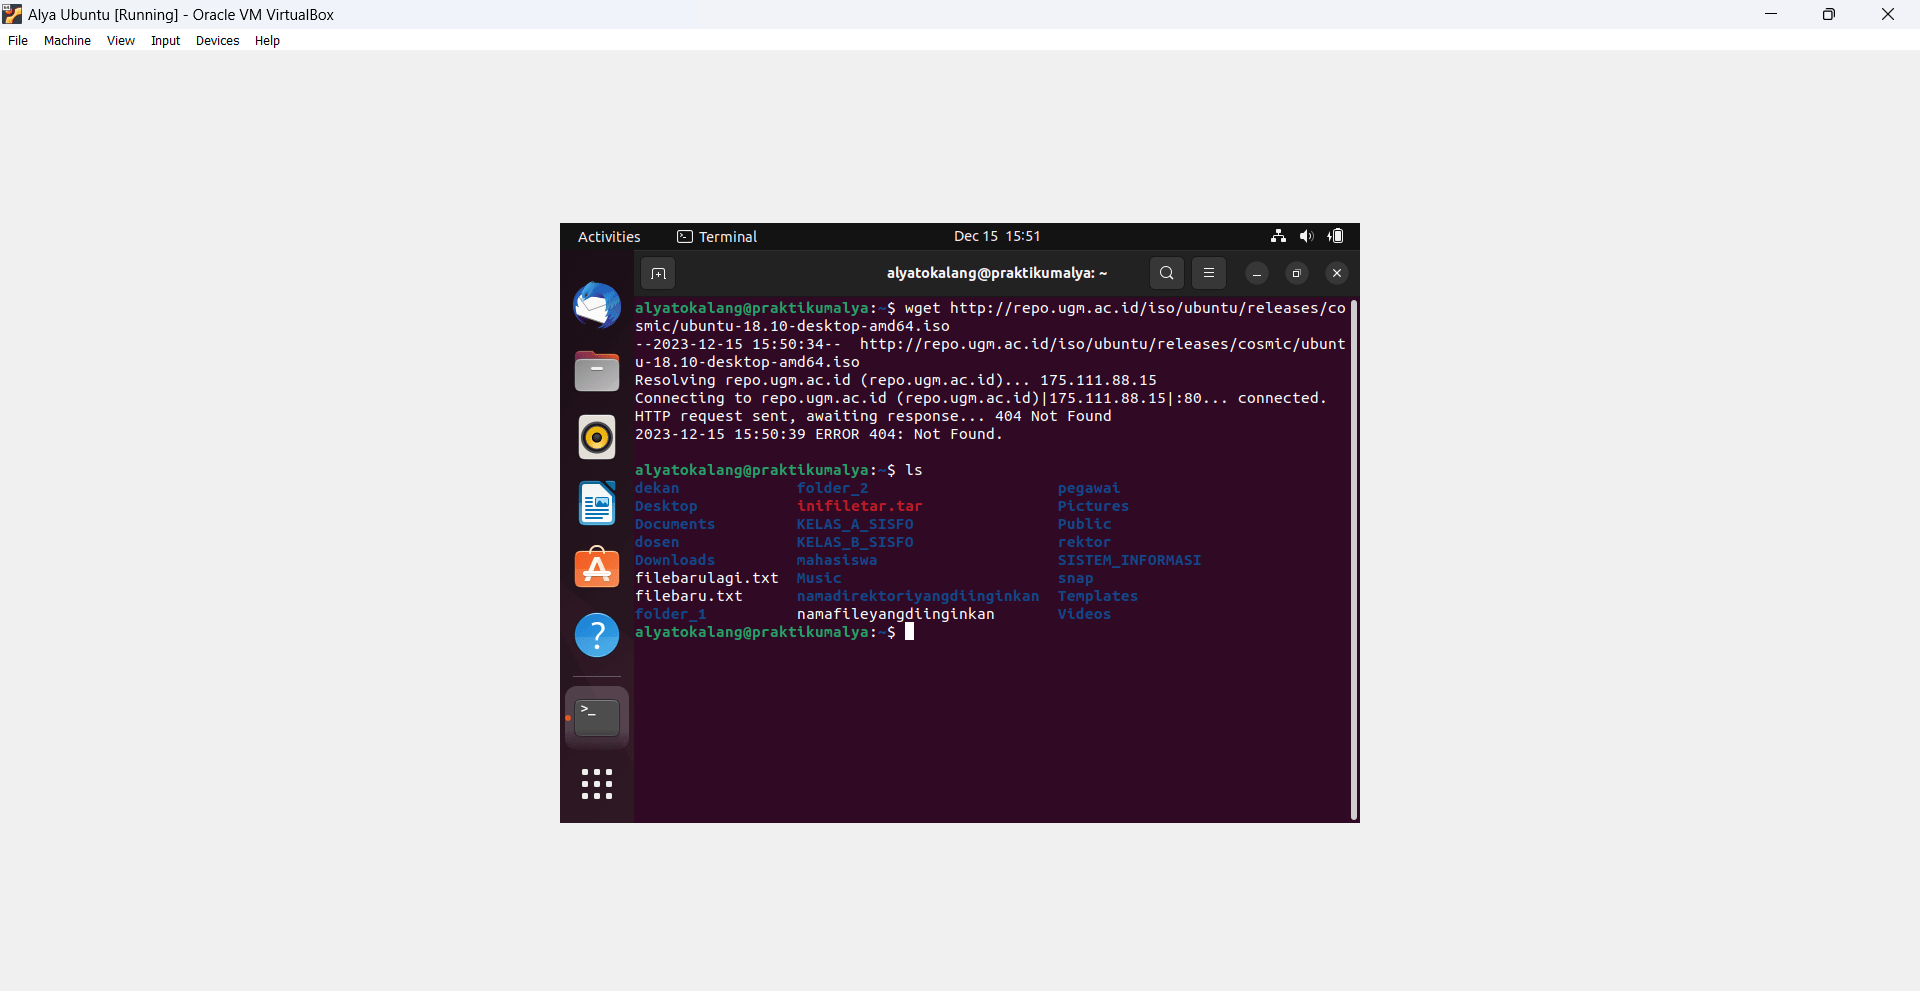The image size is (1920, 991).
Task: Open the VirtualBox File menu
Action: [18, 41]
